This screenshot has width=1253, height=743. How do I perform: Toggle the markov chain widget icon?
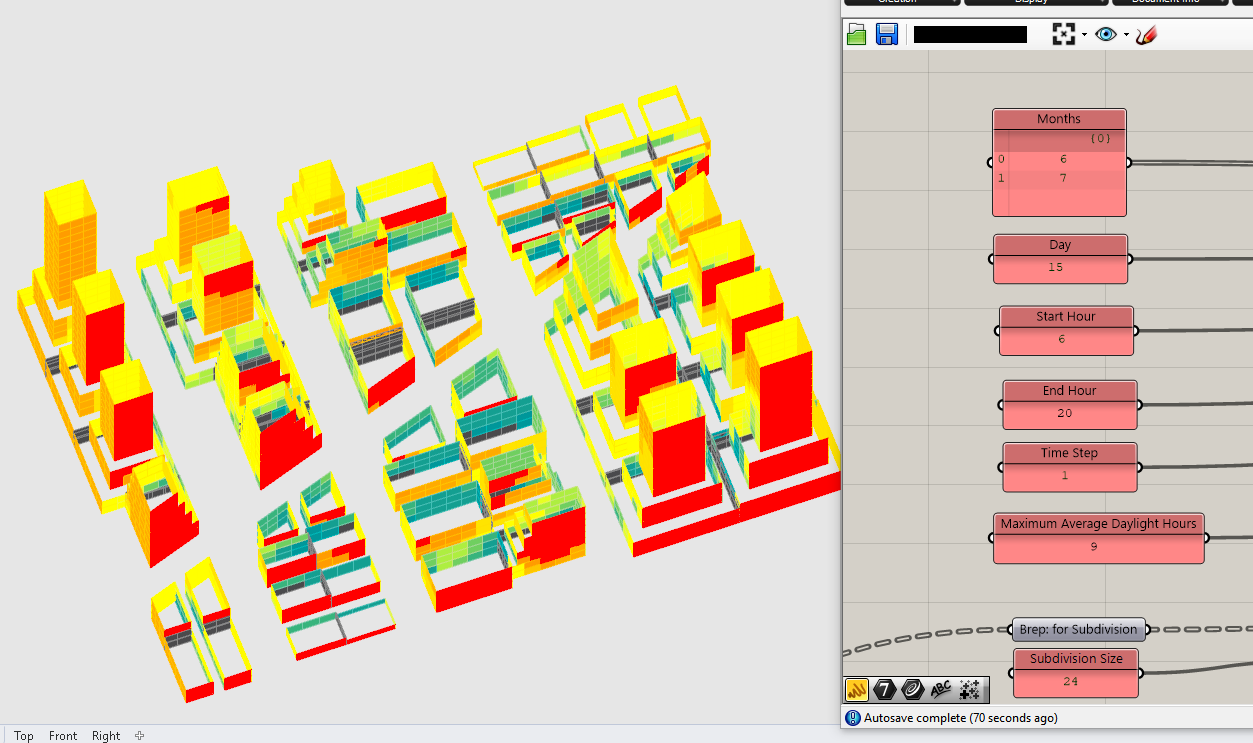point(857,689)
